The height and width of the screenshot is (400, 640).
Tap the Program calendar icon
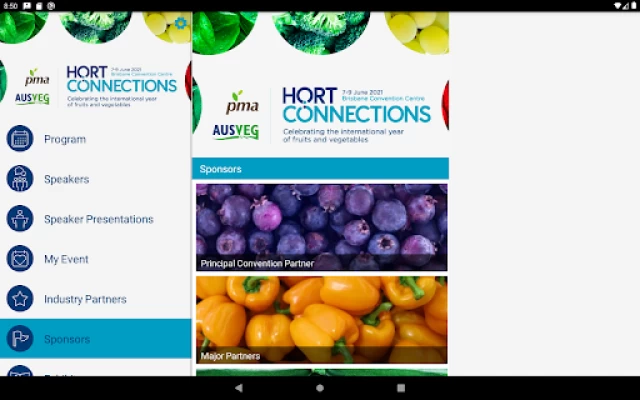pyautogui.click(x=20, y=139)
